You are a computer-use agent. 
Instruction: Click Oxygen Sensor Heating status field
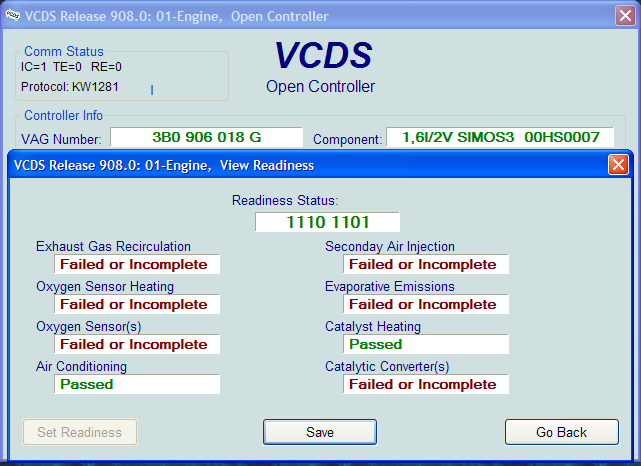[137, 304]
